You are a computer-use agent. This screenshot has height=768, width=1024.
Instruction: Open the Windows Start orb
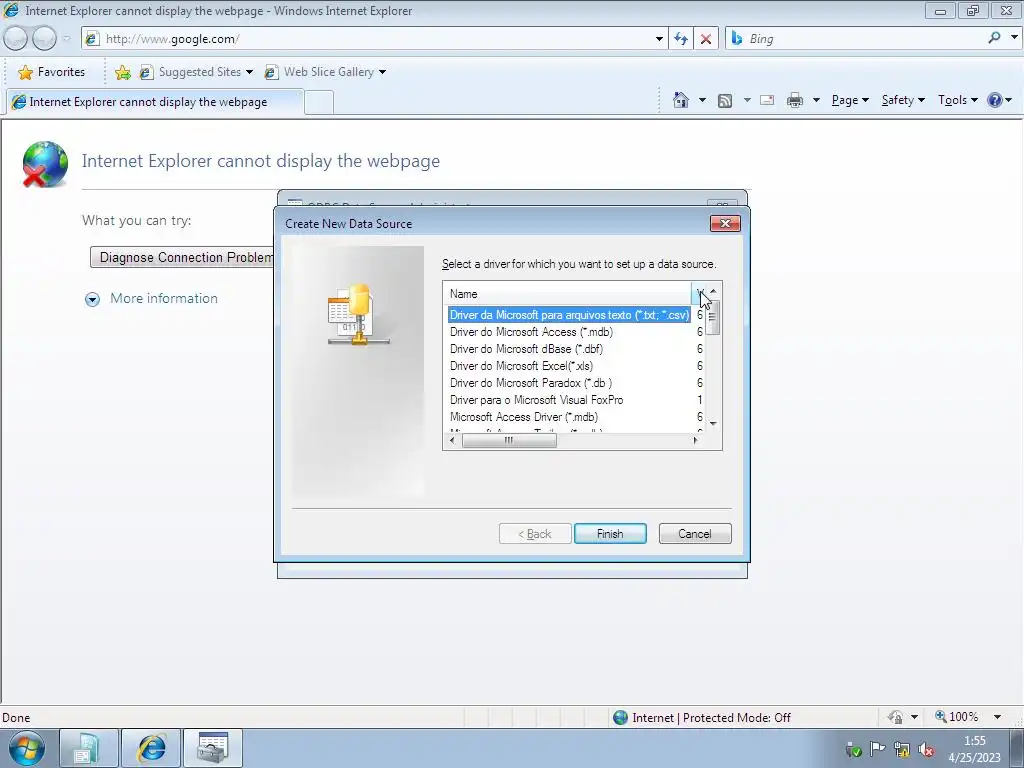click(x=27, y=748)
